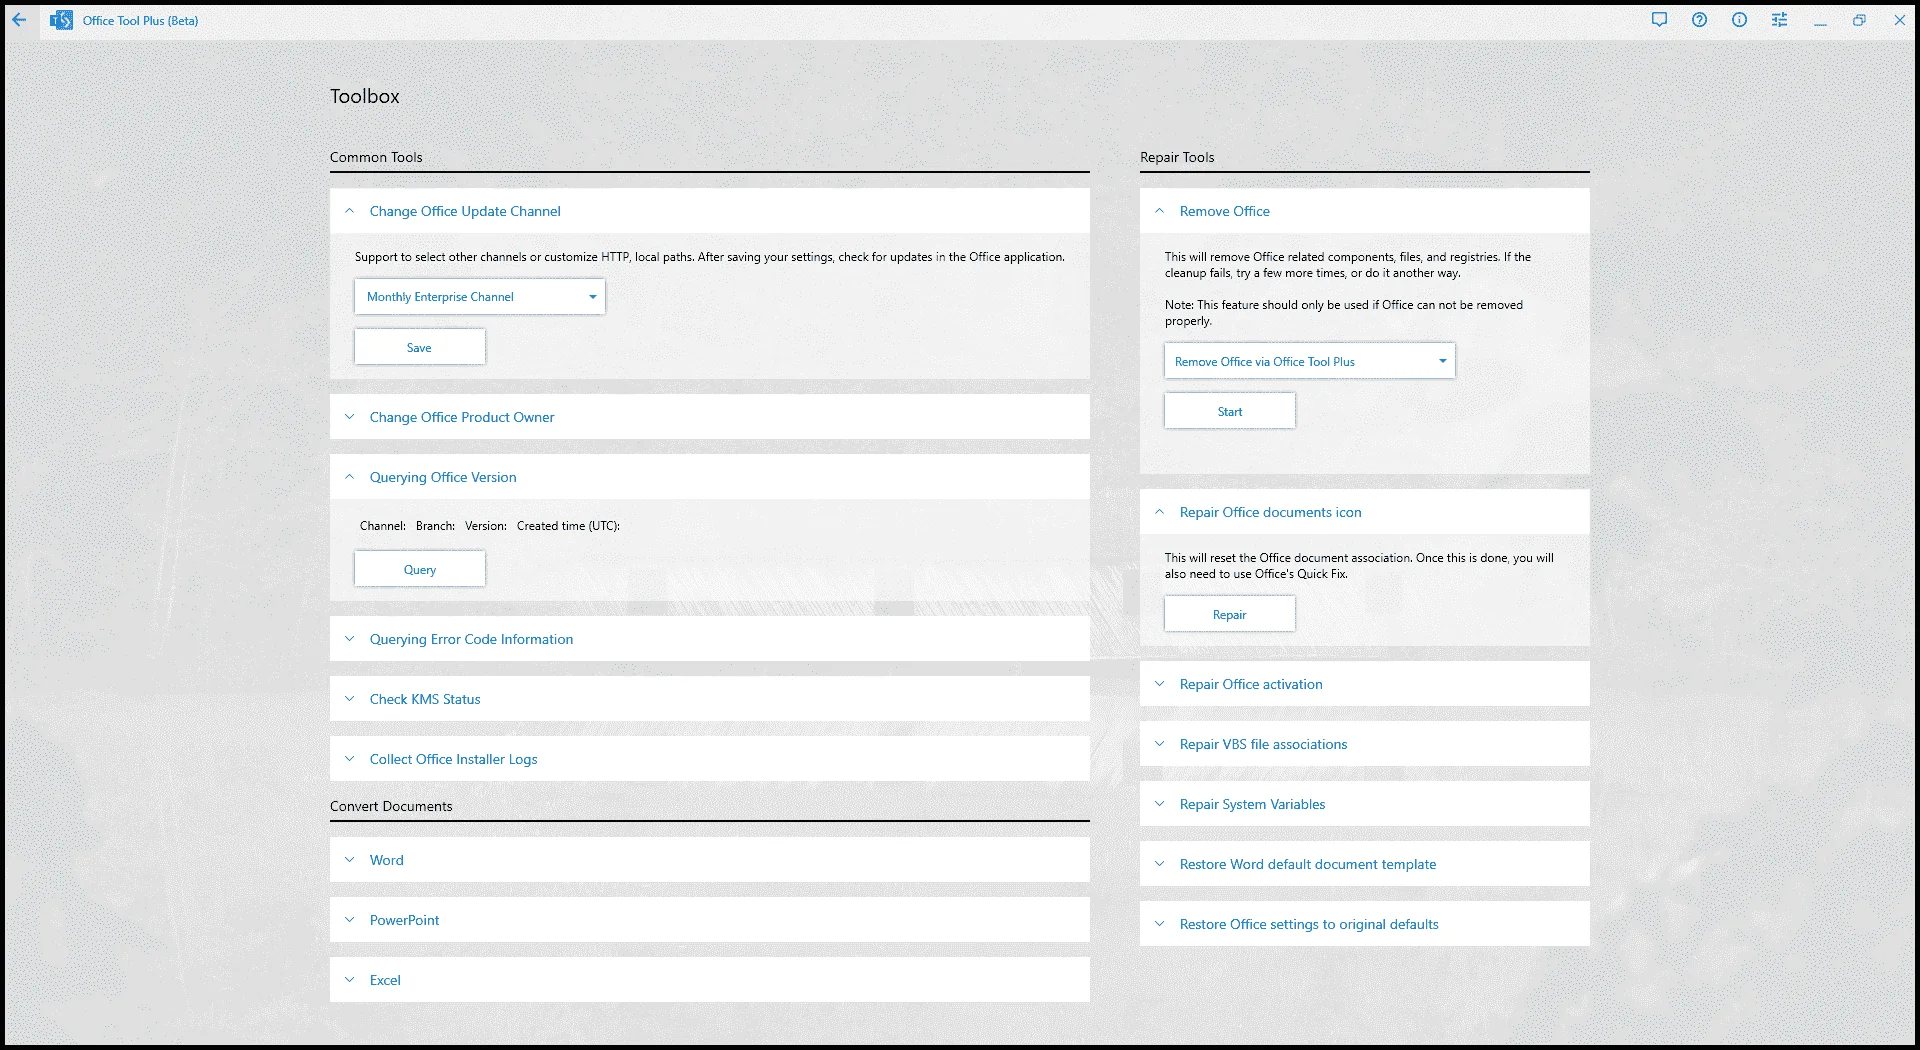Open the Monthly Enterprise Channel dropdown

coord(480,297)
